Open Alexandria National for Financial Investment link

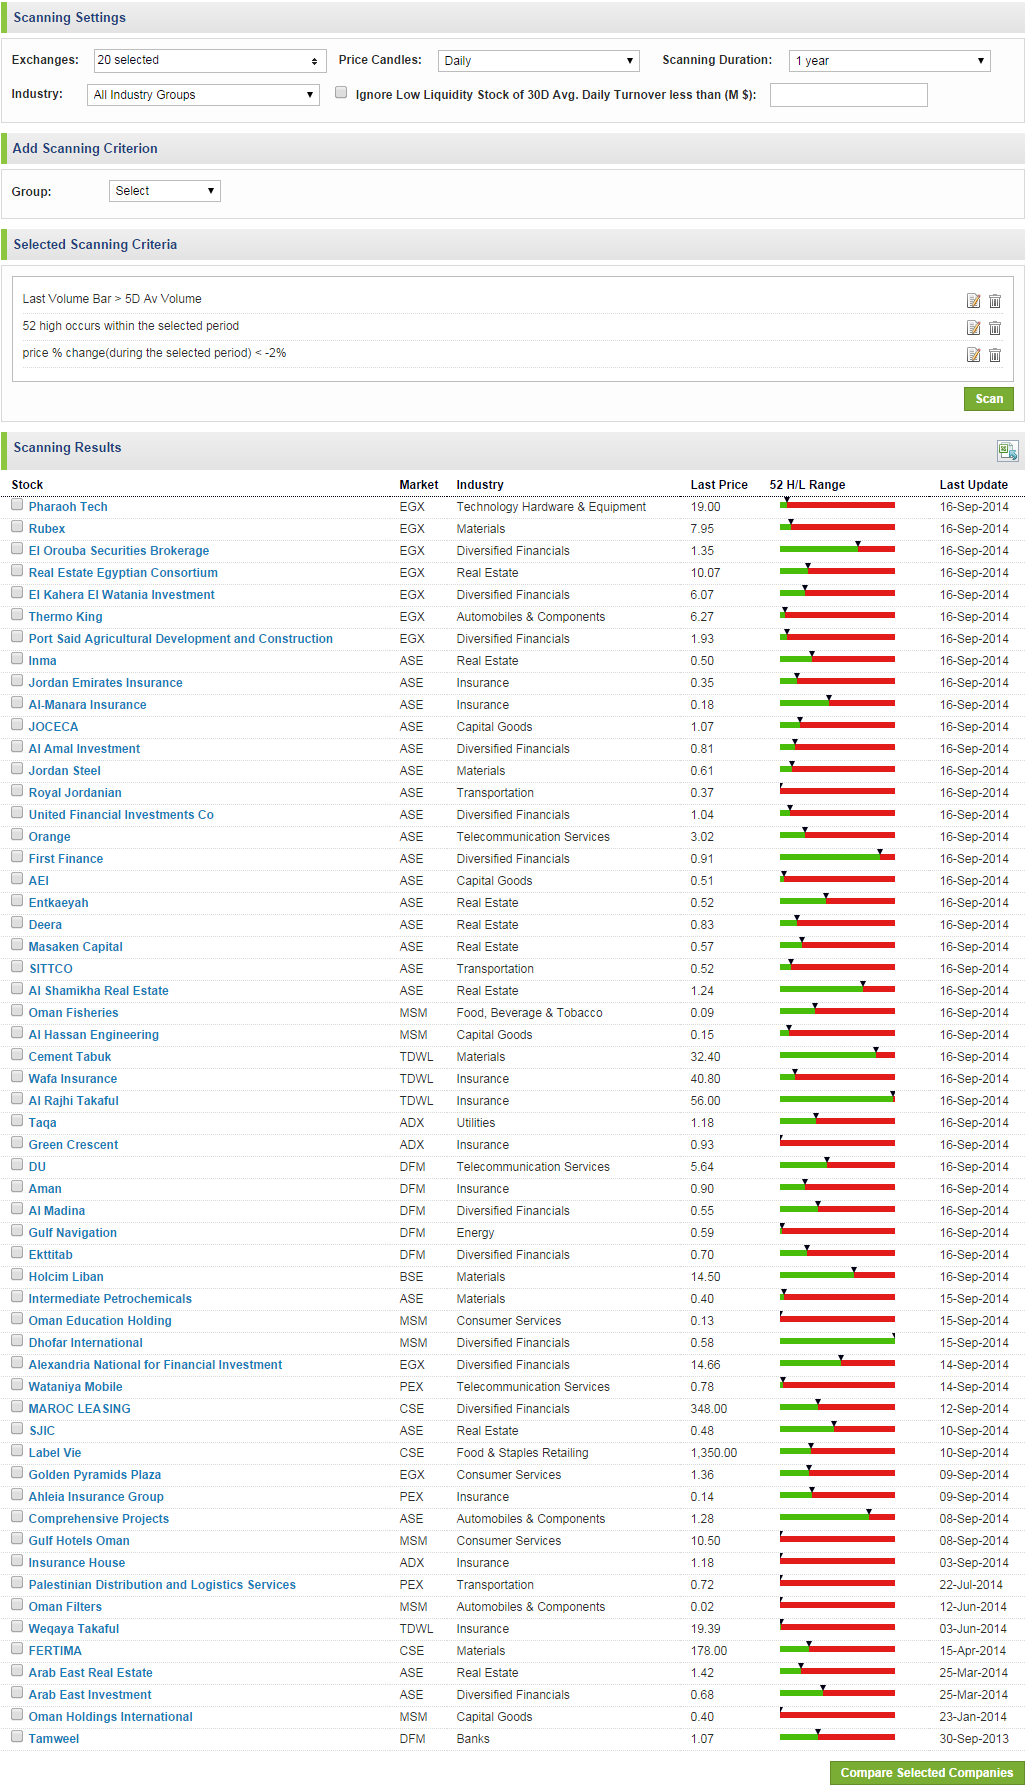click(x=155, y=1365)
